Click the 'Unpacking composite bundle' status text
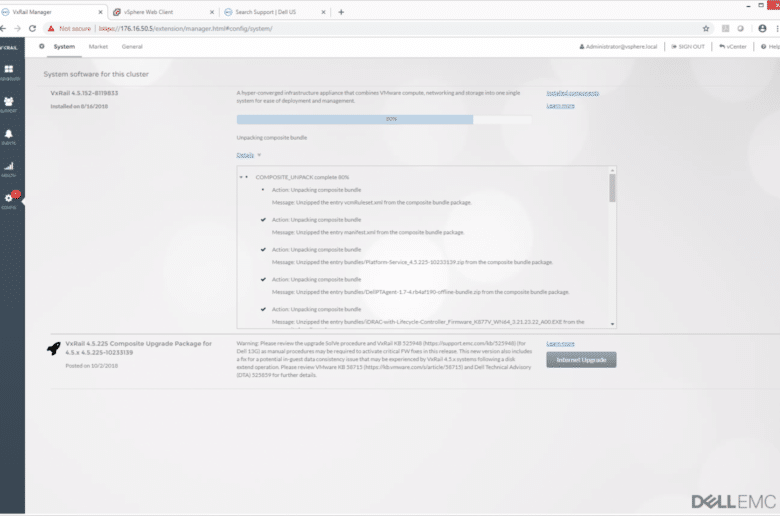The width and height of the screenshot is (780, 516). click(x=272, y=137)
